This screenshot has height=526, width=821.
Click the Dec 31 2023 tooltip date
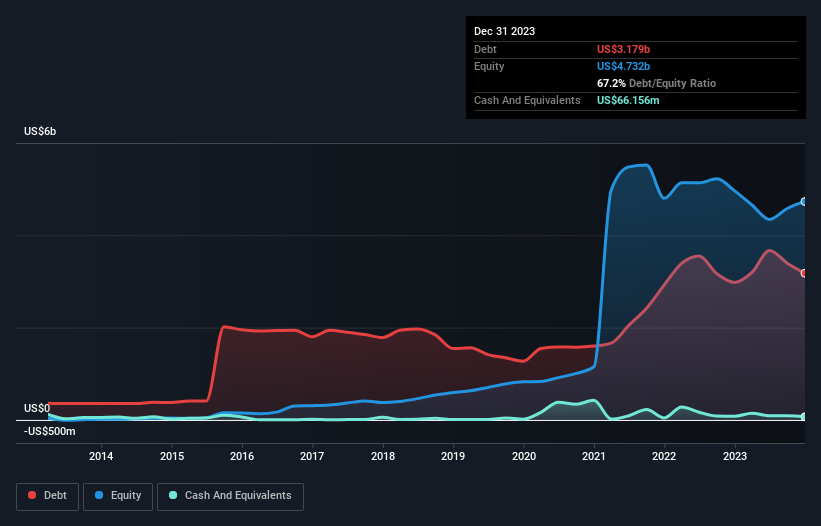pos(504,31)
